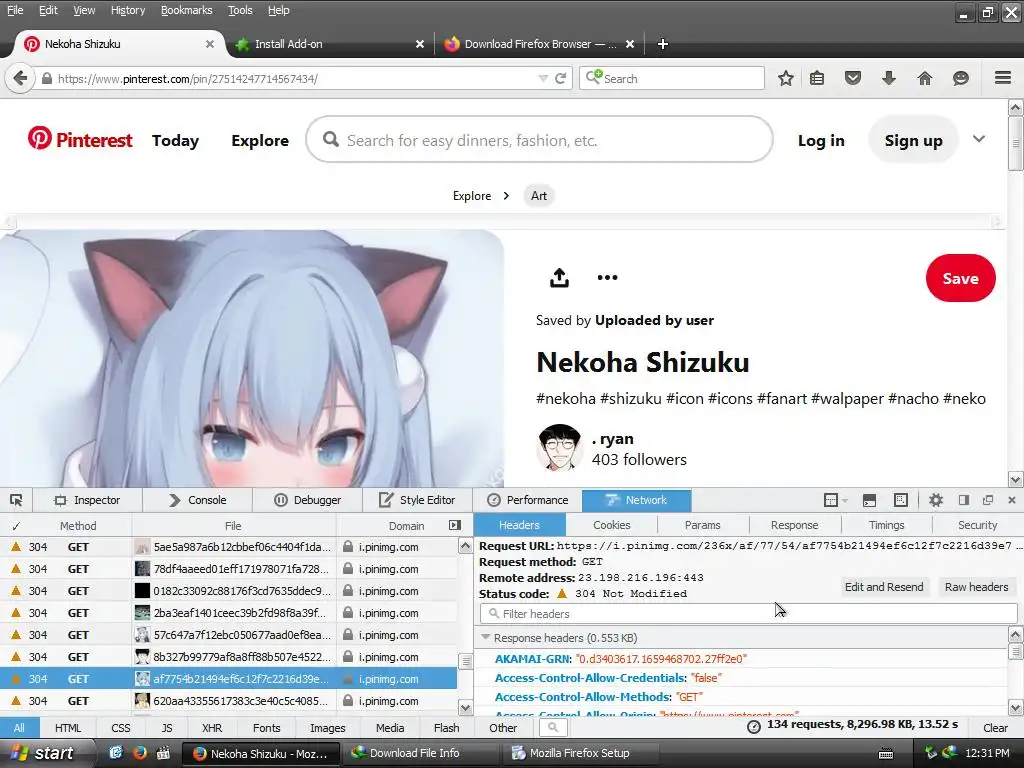Close the Nekoha Shizuku browser tab

[x=209, y=44]
